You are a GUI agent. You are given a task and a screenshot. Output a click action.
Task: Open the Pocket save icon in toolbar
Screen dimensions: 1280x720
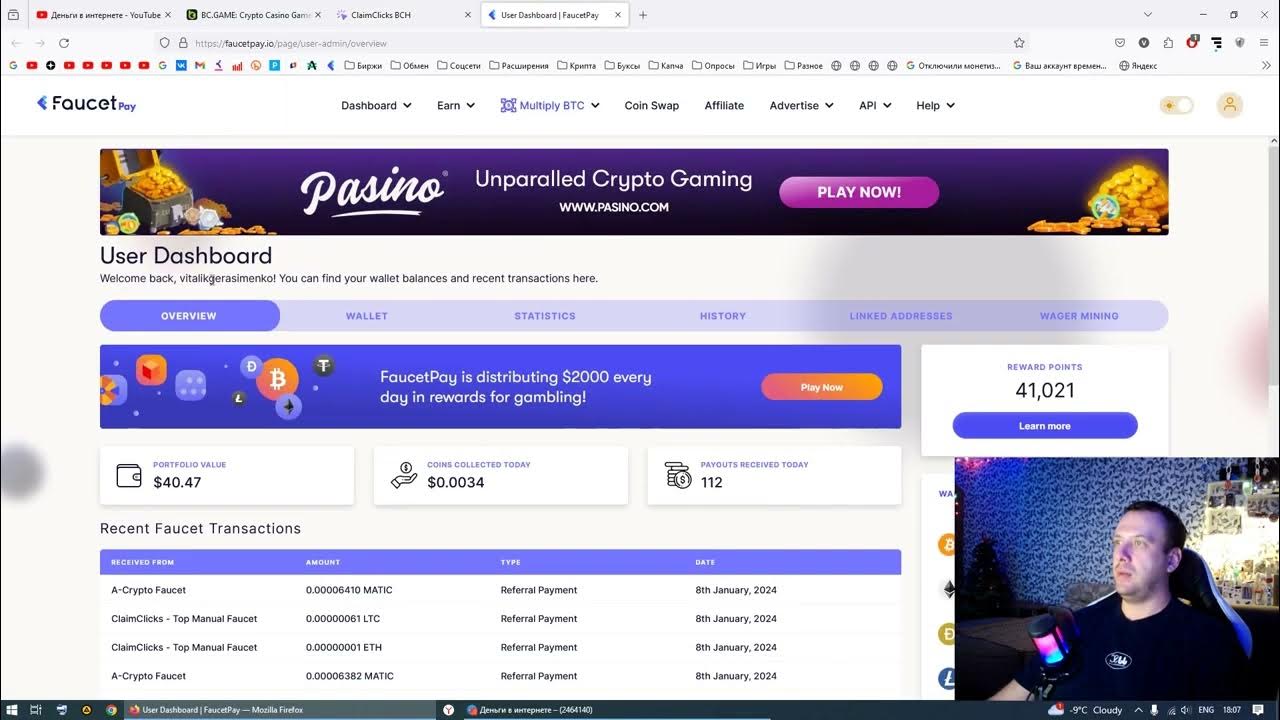point(1120,43)
